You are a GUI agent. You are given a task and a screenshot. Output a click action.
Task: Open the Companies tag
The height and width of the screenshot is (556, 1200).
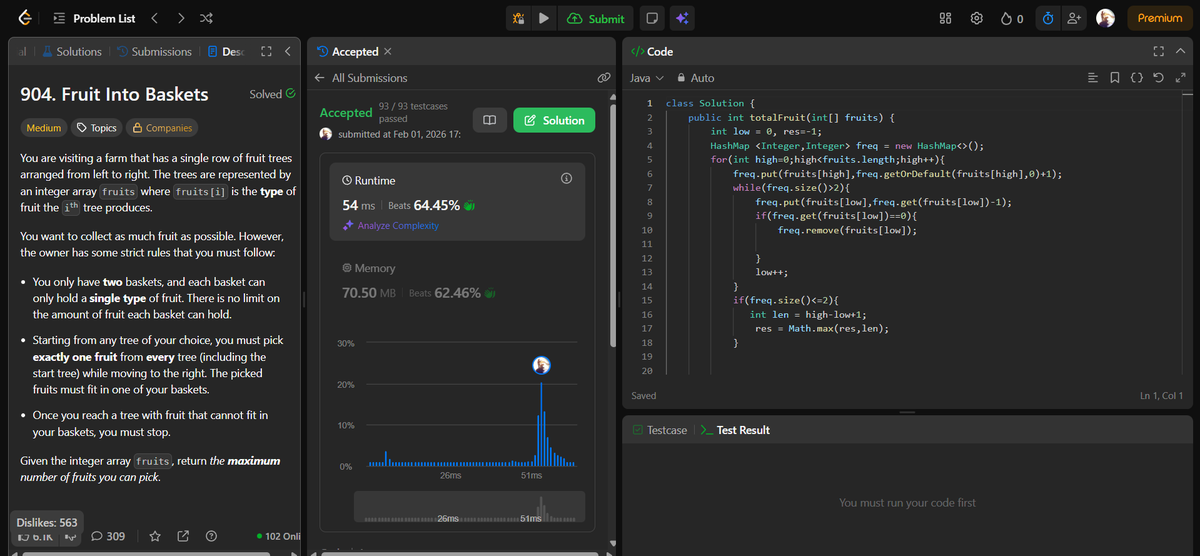tap(161, 127)
